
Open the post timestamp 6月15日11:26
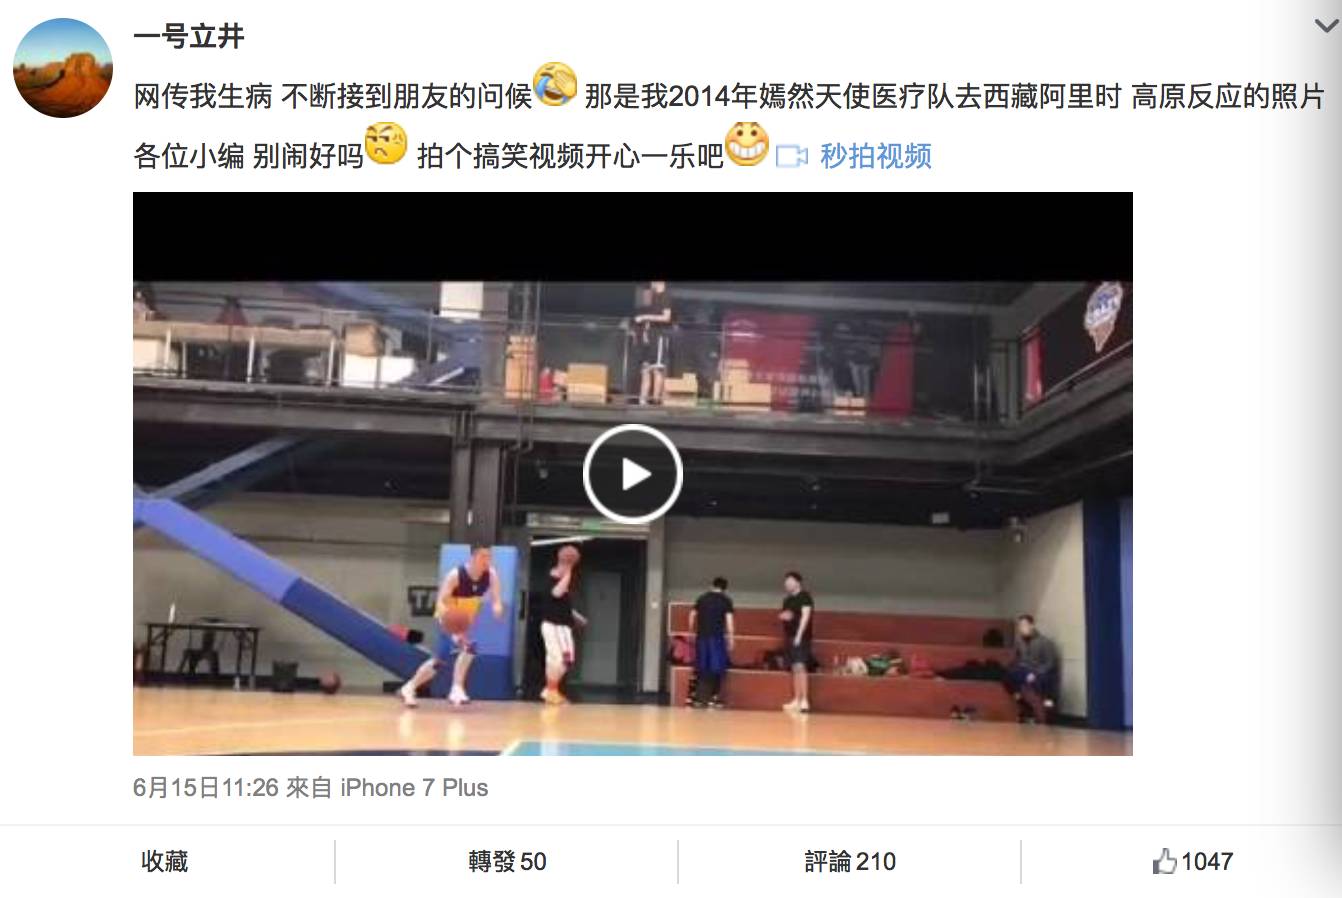[206, 788]
